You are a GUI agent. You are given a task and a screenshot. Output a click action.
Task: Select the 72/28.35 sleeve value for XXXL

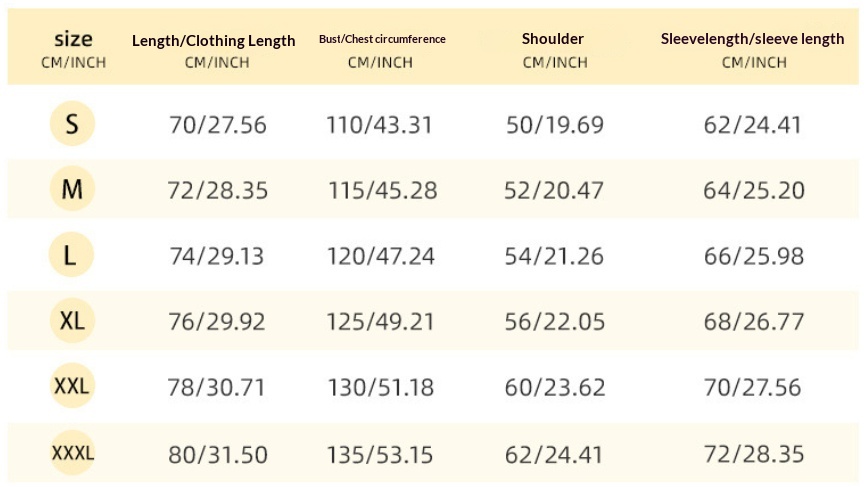(x=754, y=454)
